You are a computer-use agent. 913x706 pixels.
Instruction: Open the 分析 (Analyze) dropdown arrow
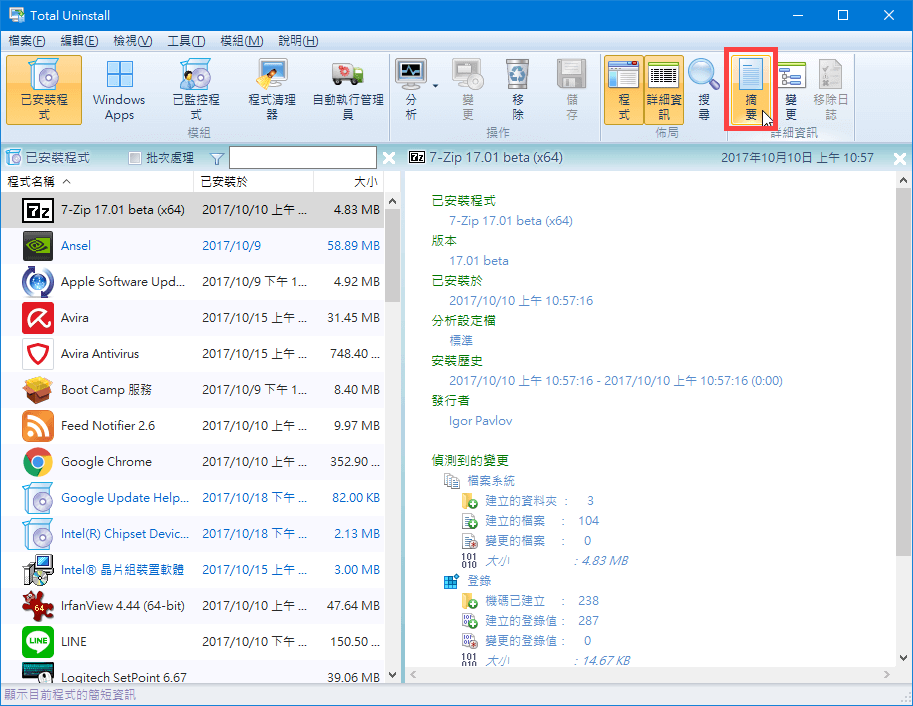[x=436, y=86]
